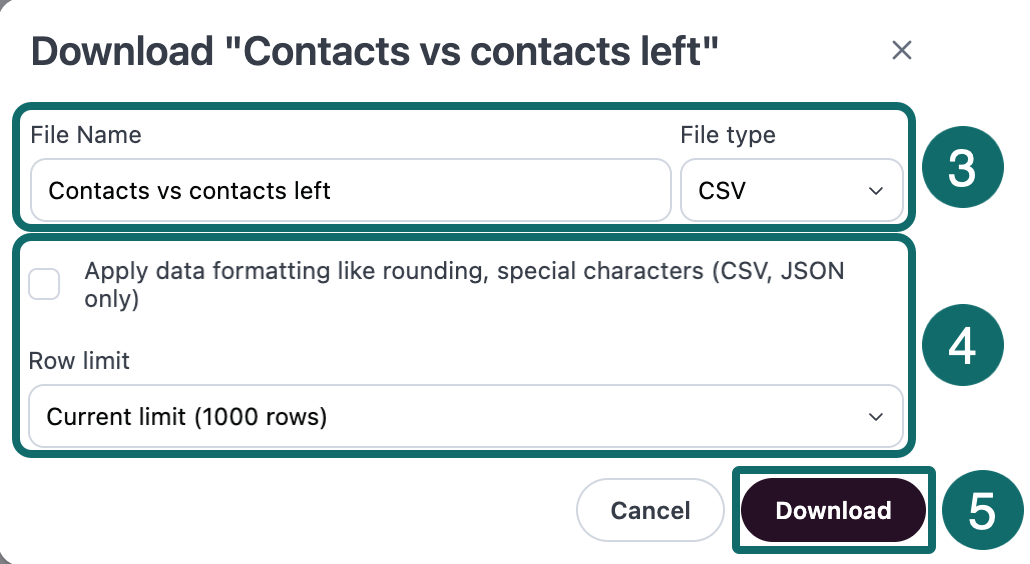
Task: Click the 'Row limit' field label
Action: 79,361
